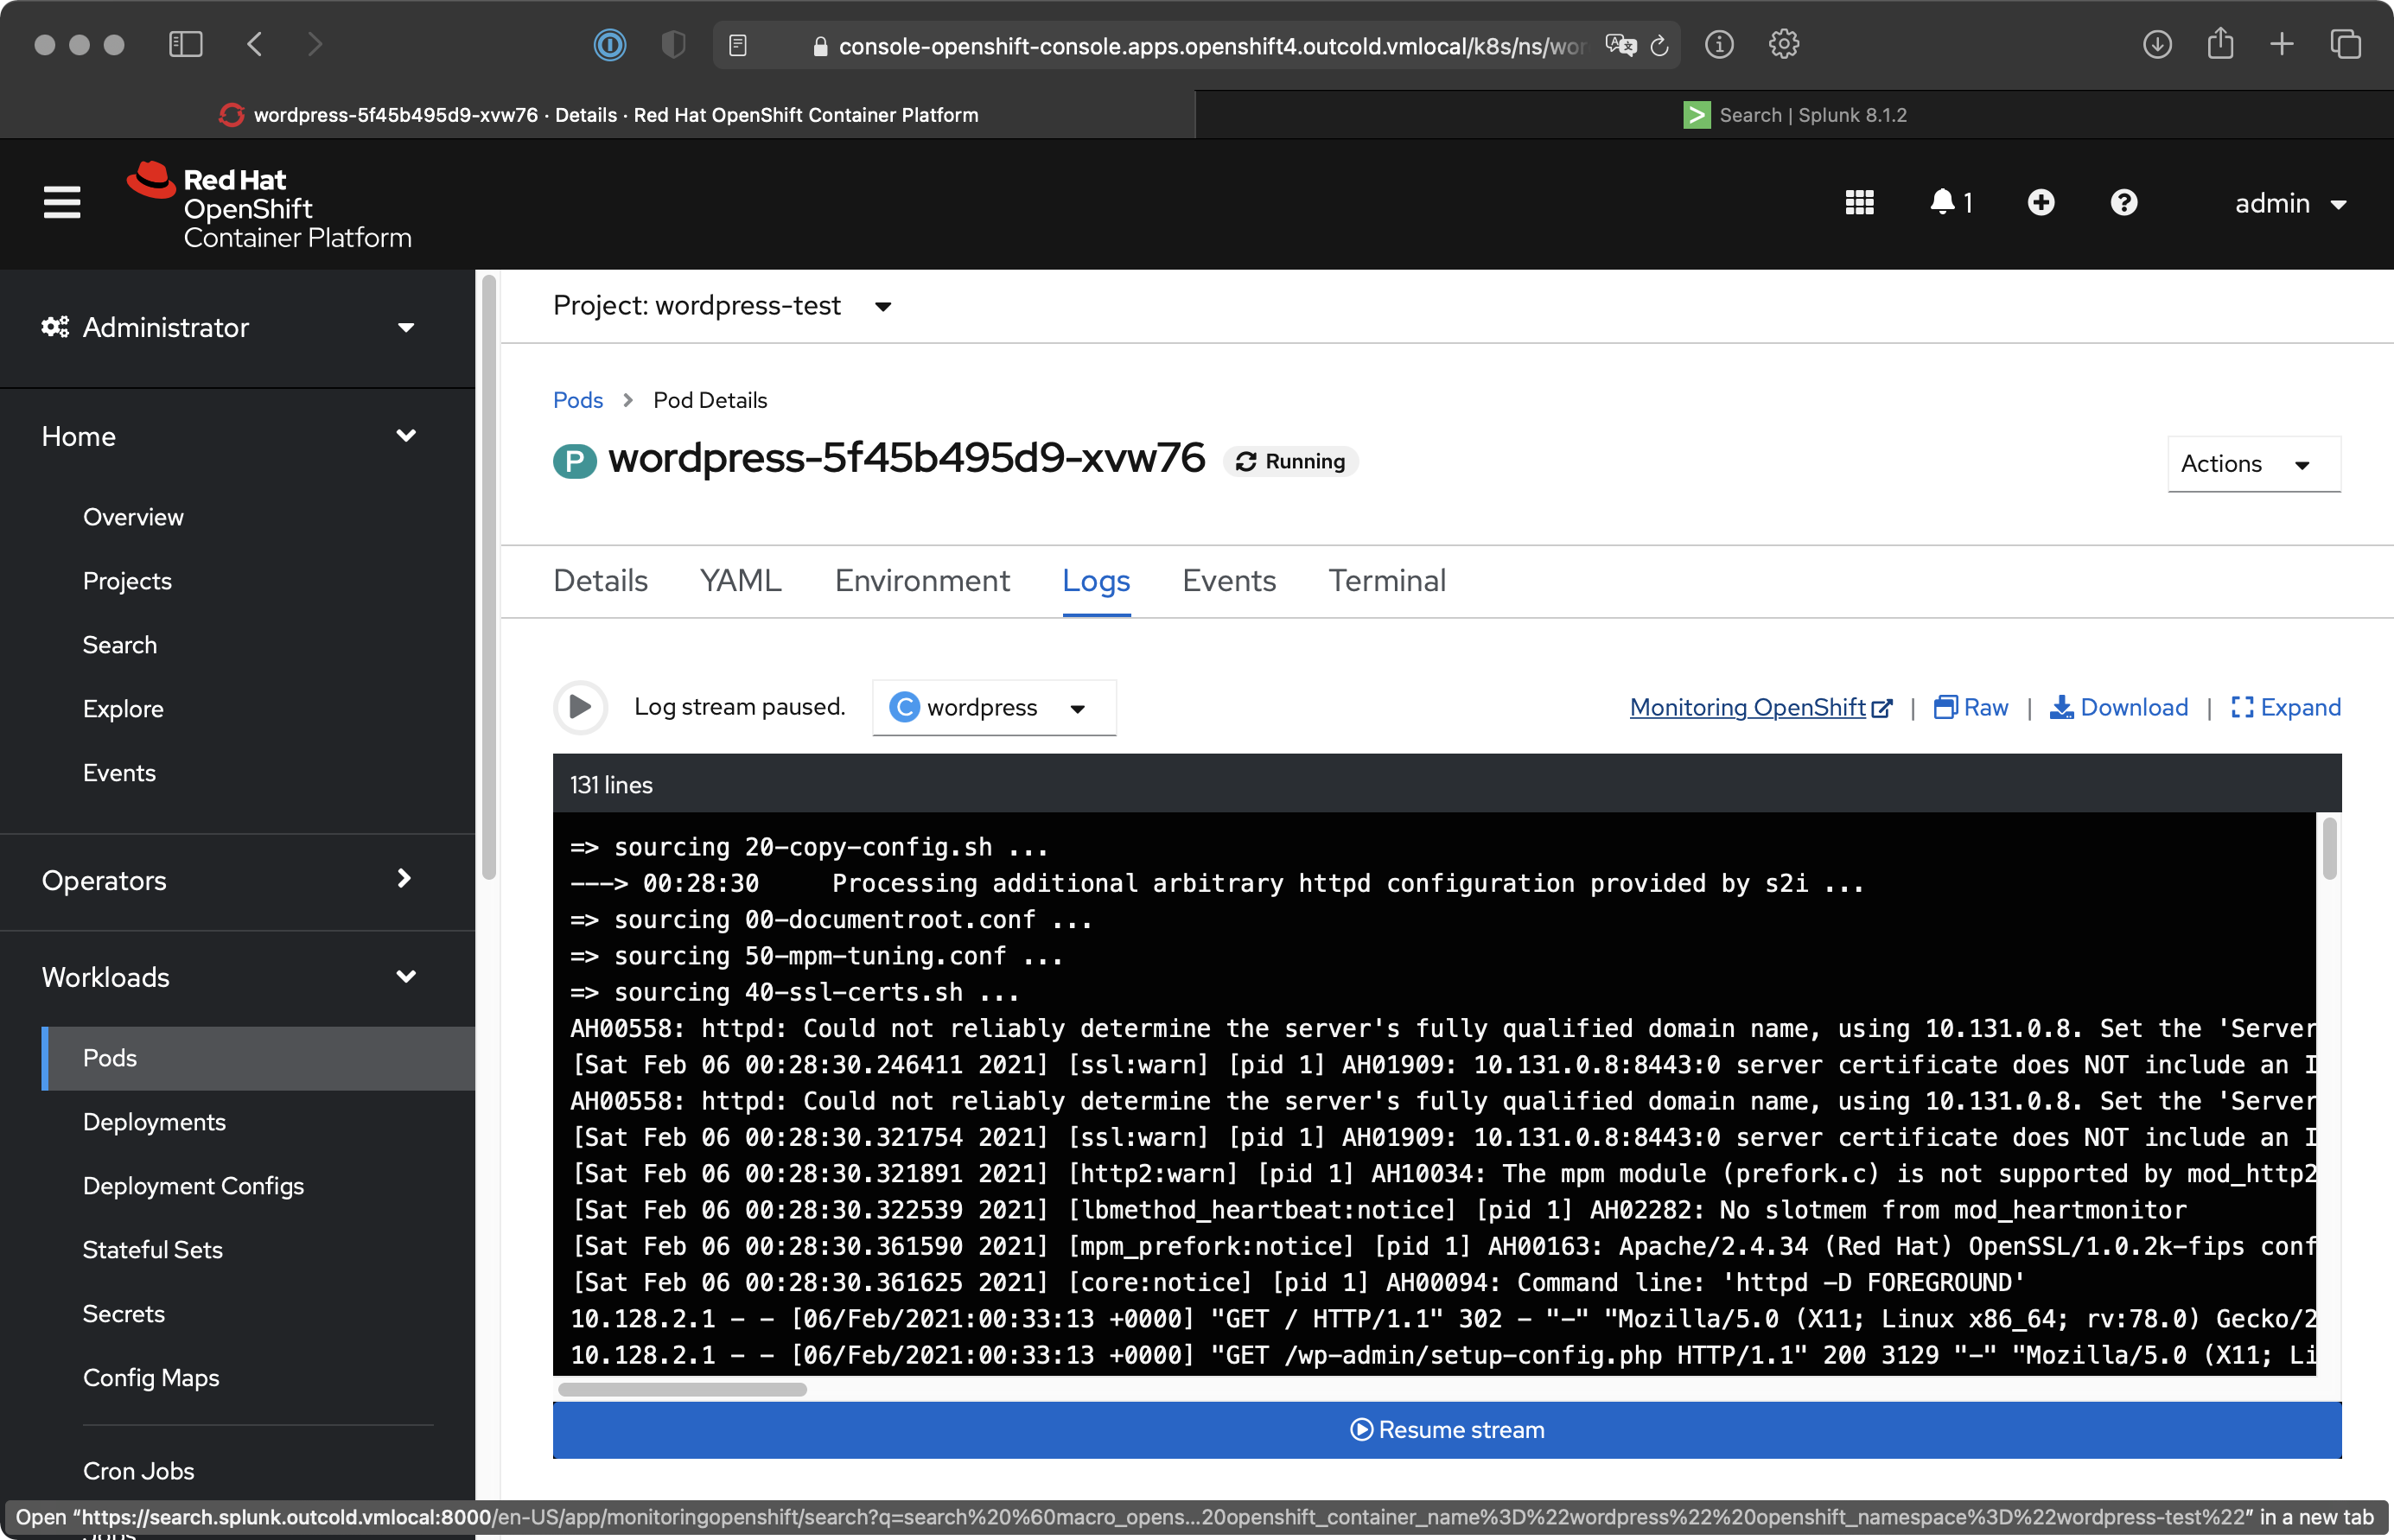Open Deployment Configs in the sidebar

click(193, 1186)
